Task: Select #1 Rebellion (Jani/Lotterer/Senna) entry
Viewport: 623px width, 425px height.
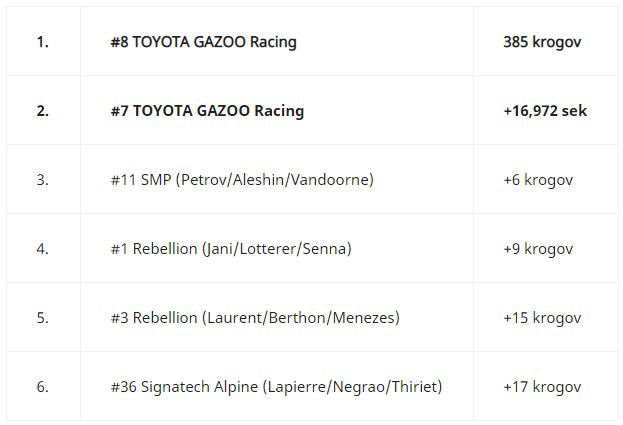Action: pos(231,249)
